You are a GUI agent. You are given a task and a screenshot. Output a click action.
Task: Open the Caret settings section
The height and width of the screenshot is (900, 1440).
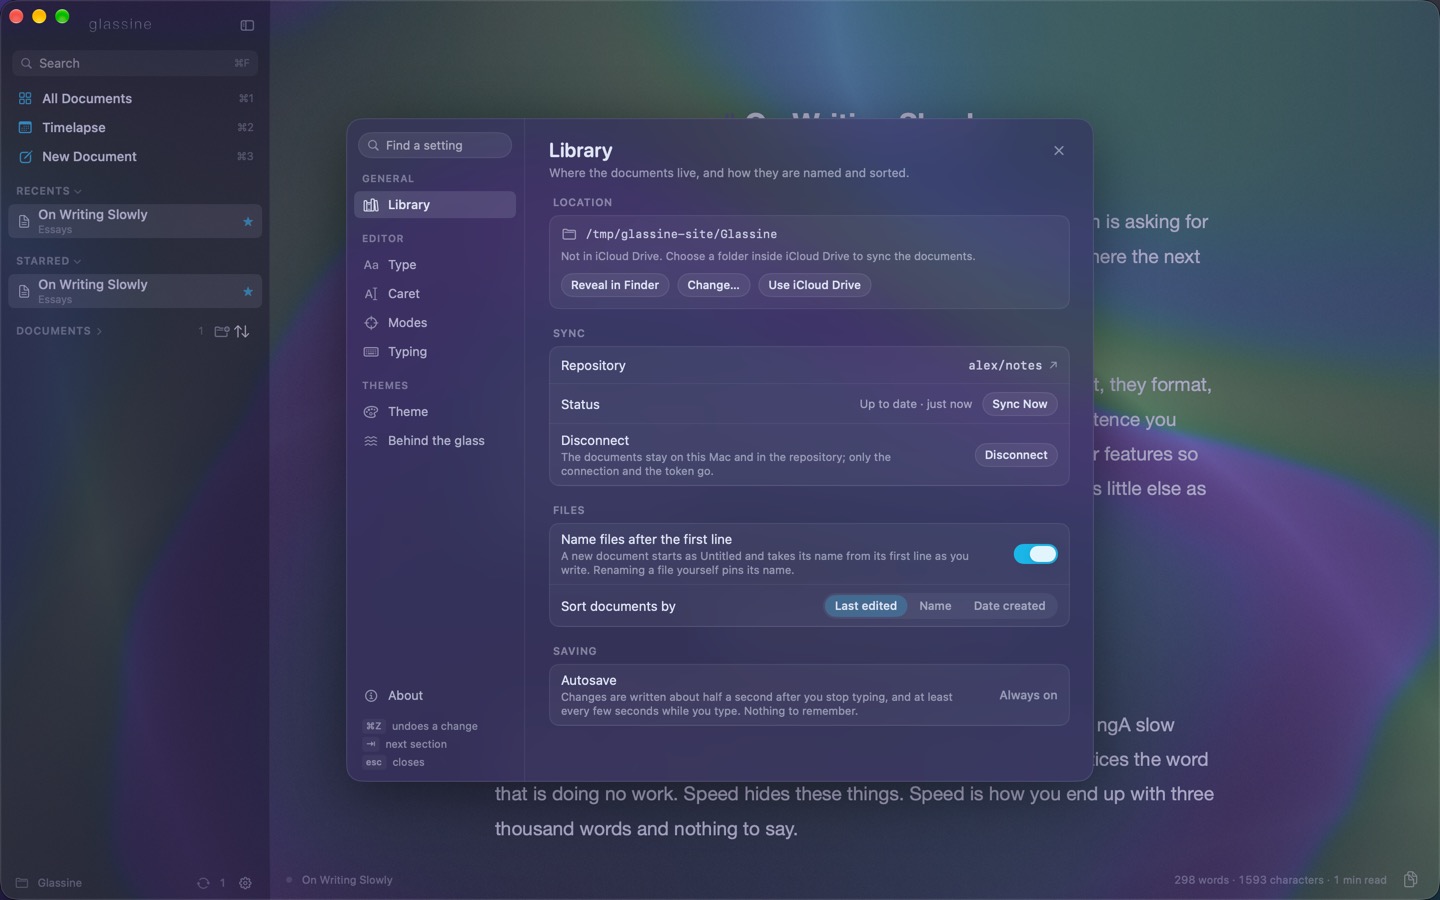(435, 294)
